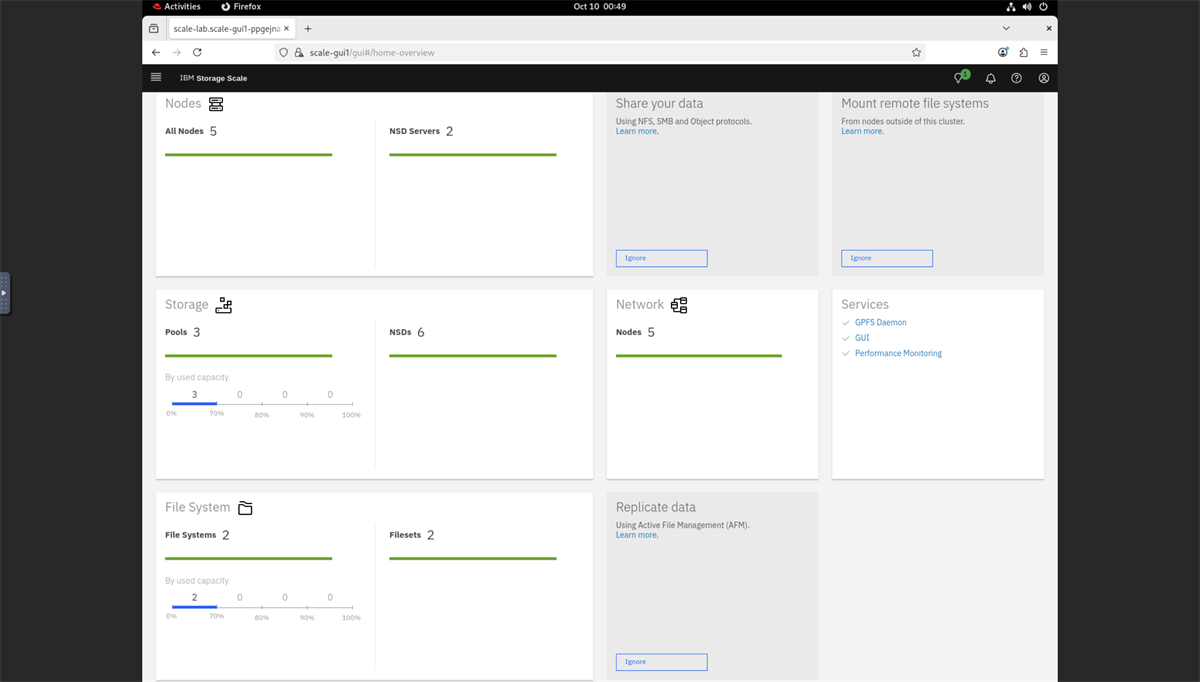Click the site lock icon in address bar
The image size is (1200, 682).
[x=298, y=52]
